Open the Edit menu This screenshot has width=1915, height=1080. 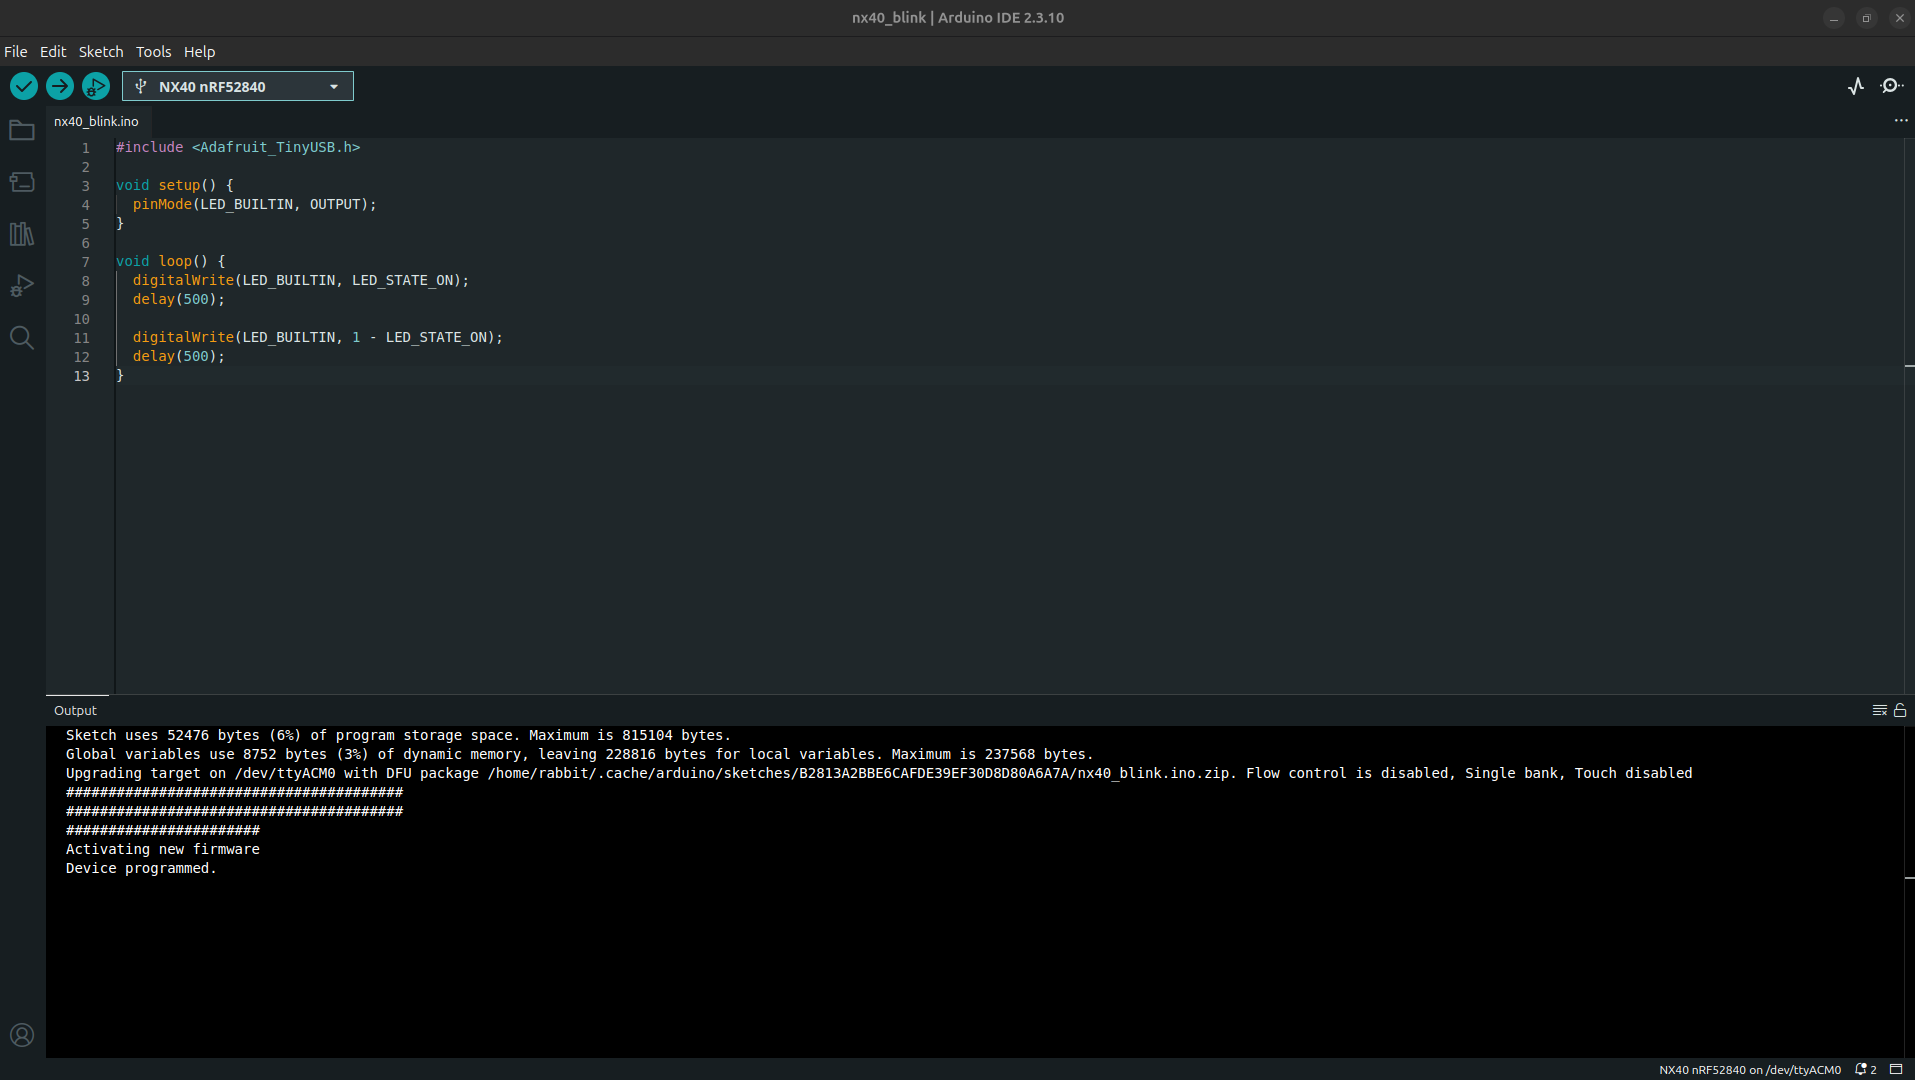[x=53, y=52]
